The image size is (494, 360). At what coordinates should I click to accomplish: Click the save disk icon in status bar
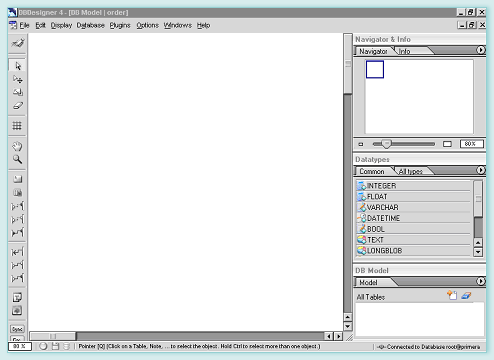click(x=55, y=346)
